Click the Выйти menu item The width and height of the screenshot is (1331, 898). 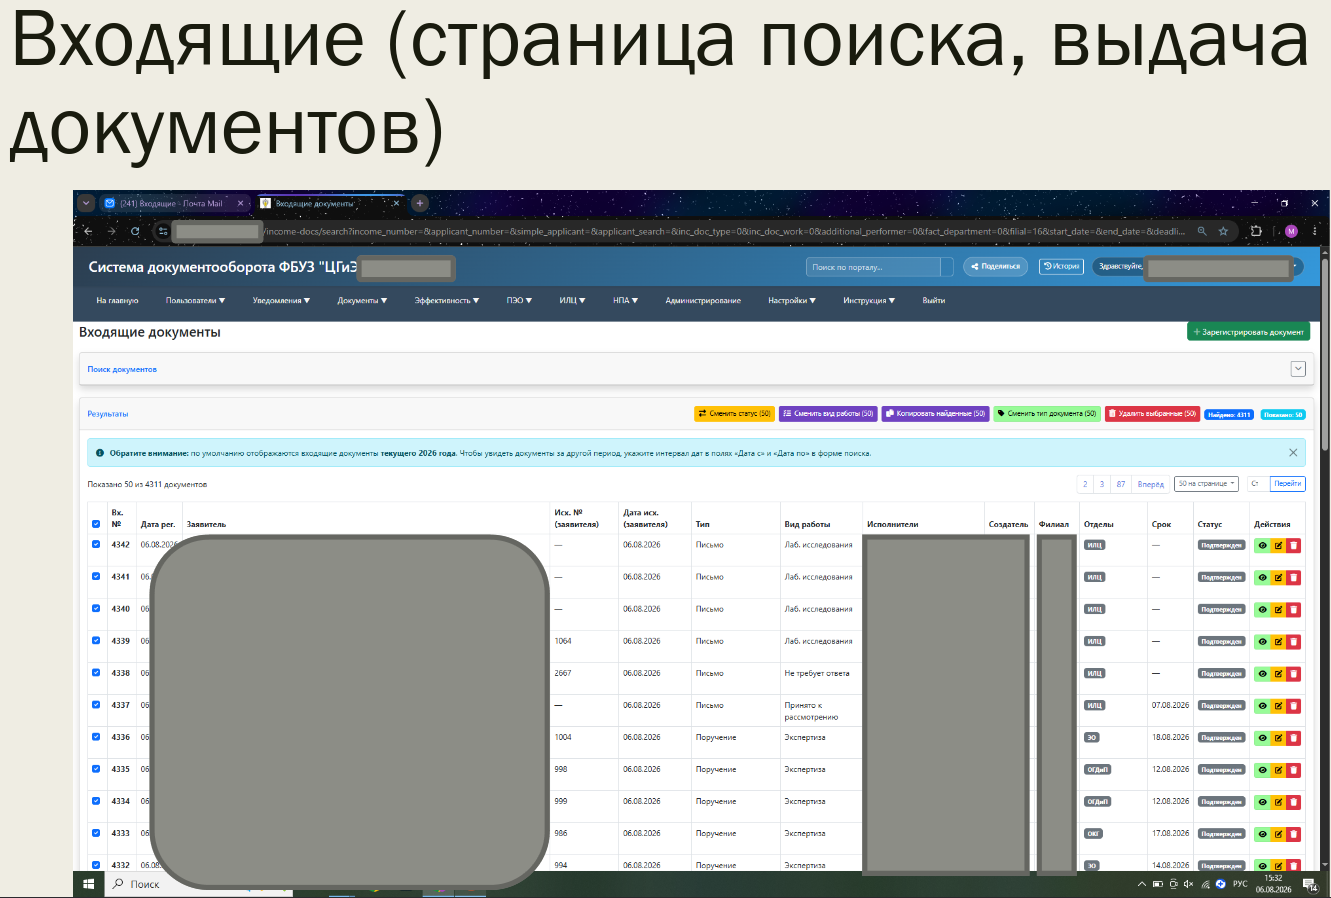coord(934,300)
